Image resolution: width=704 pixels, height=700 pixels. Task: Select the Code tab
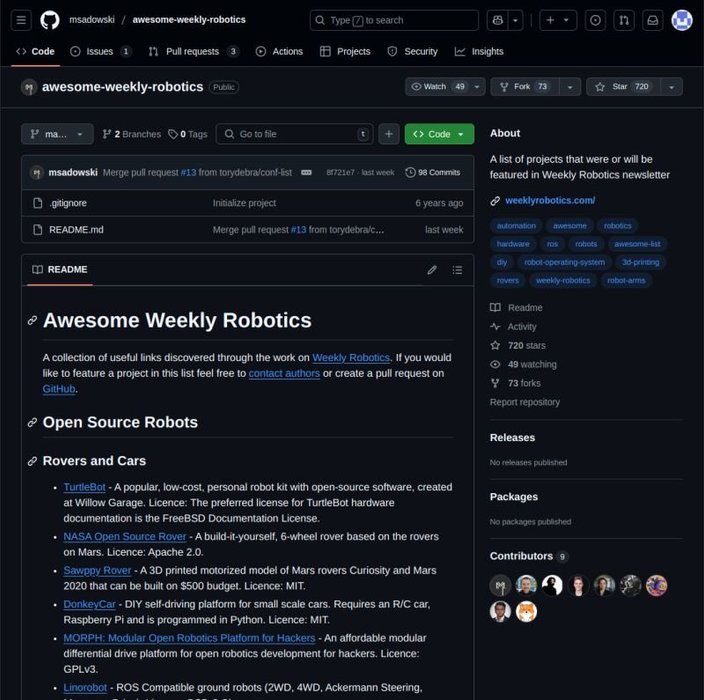35,52
